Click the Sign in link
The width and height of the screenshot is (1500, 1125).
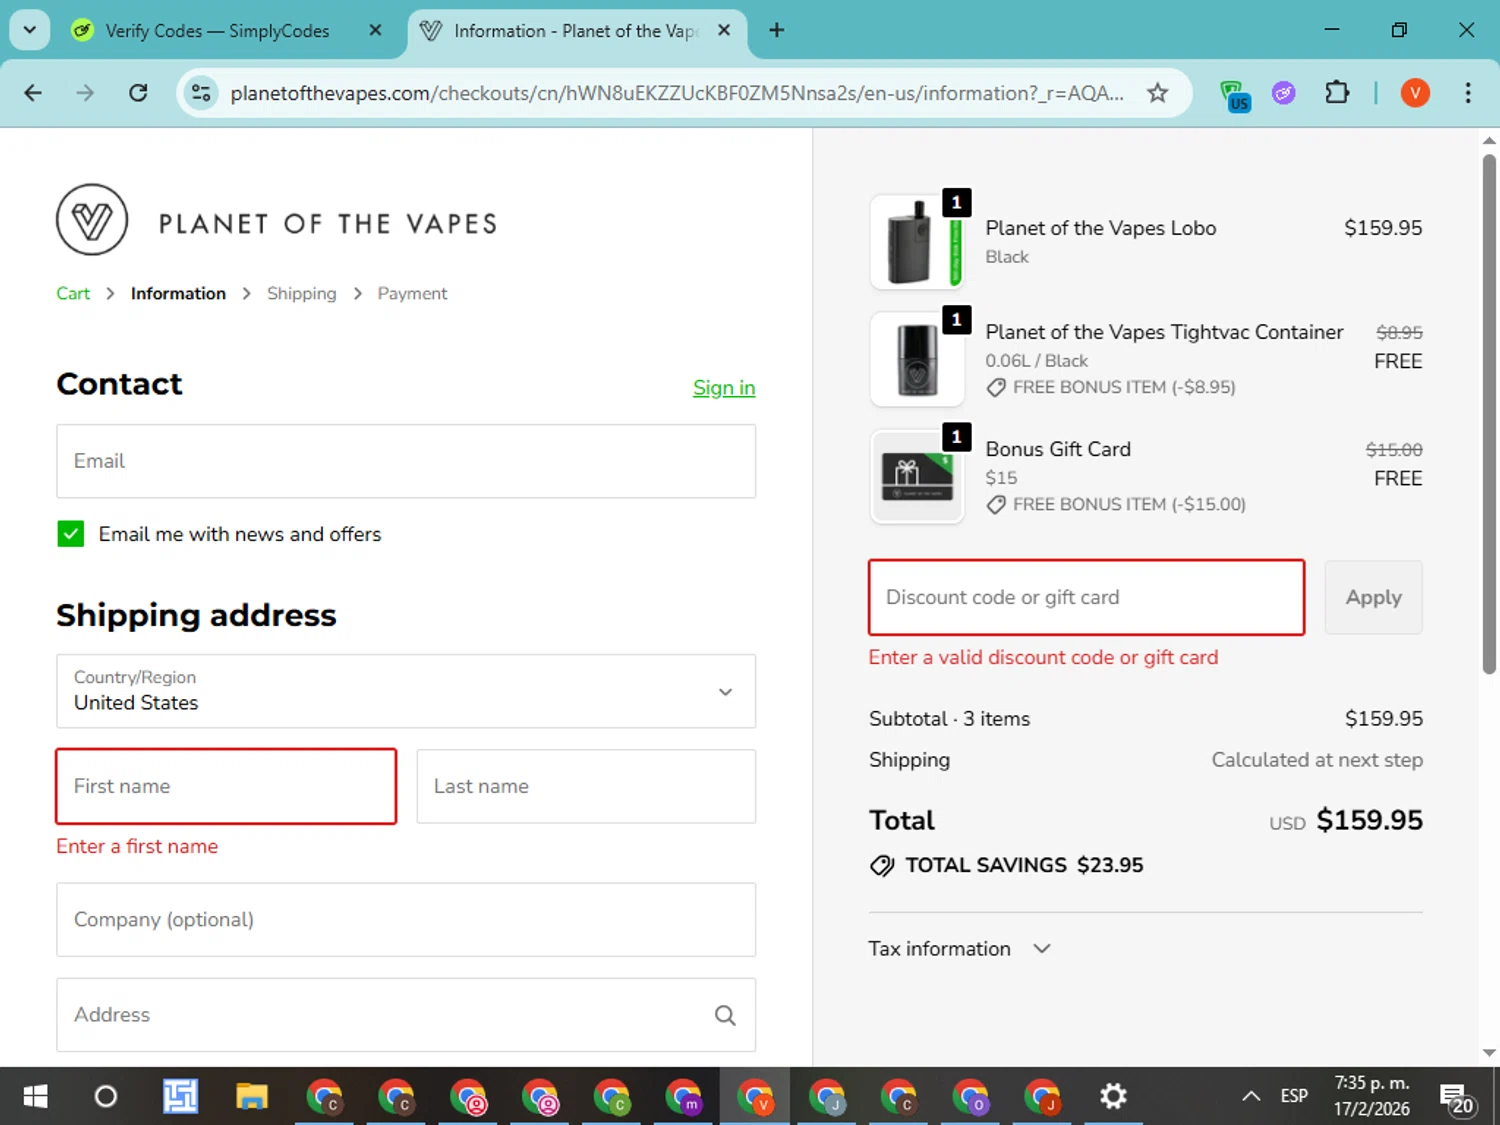(724, 388)
